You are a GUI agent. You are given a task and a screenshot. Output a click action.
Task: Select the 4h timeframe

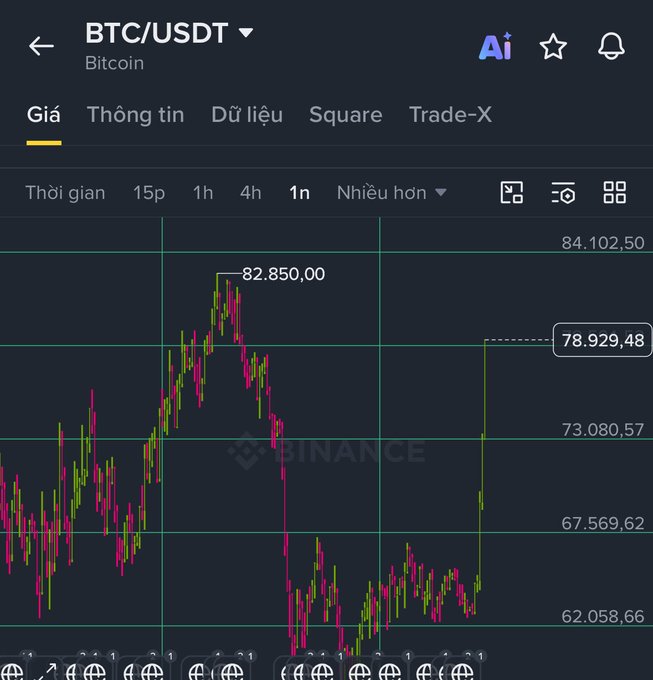coord(251,193)
